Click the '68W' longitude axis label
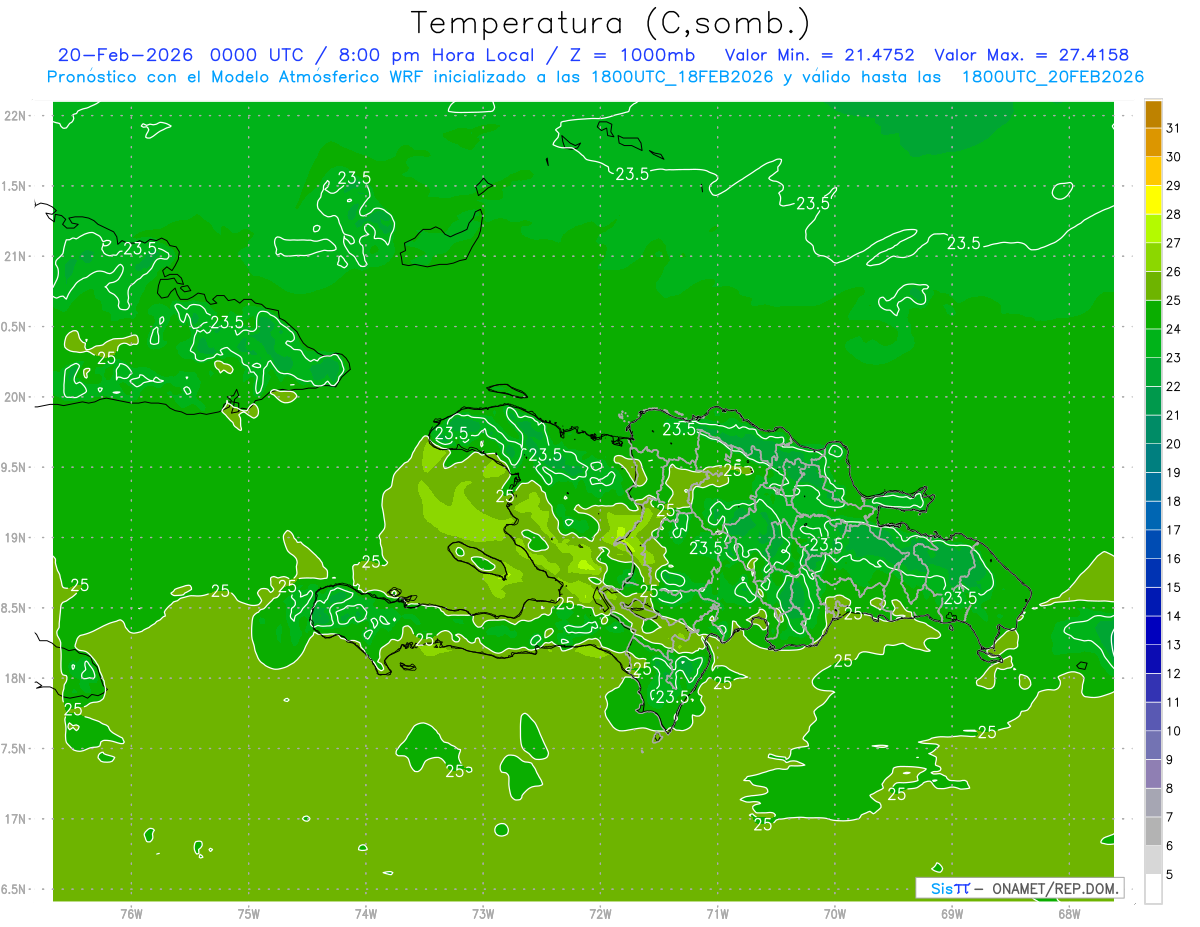The width and height of the screenshot is (1200, 927). (x=1069, y=914)
